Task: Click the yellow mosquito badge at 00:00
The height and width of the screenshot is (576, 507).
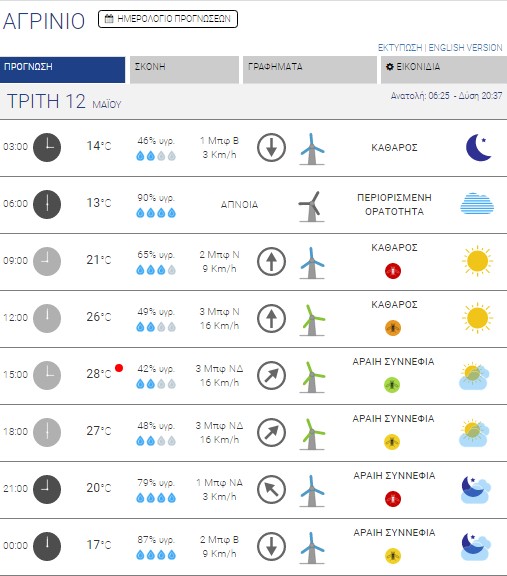Action: pyautogui.click(x=393, y=556)
